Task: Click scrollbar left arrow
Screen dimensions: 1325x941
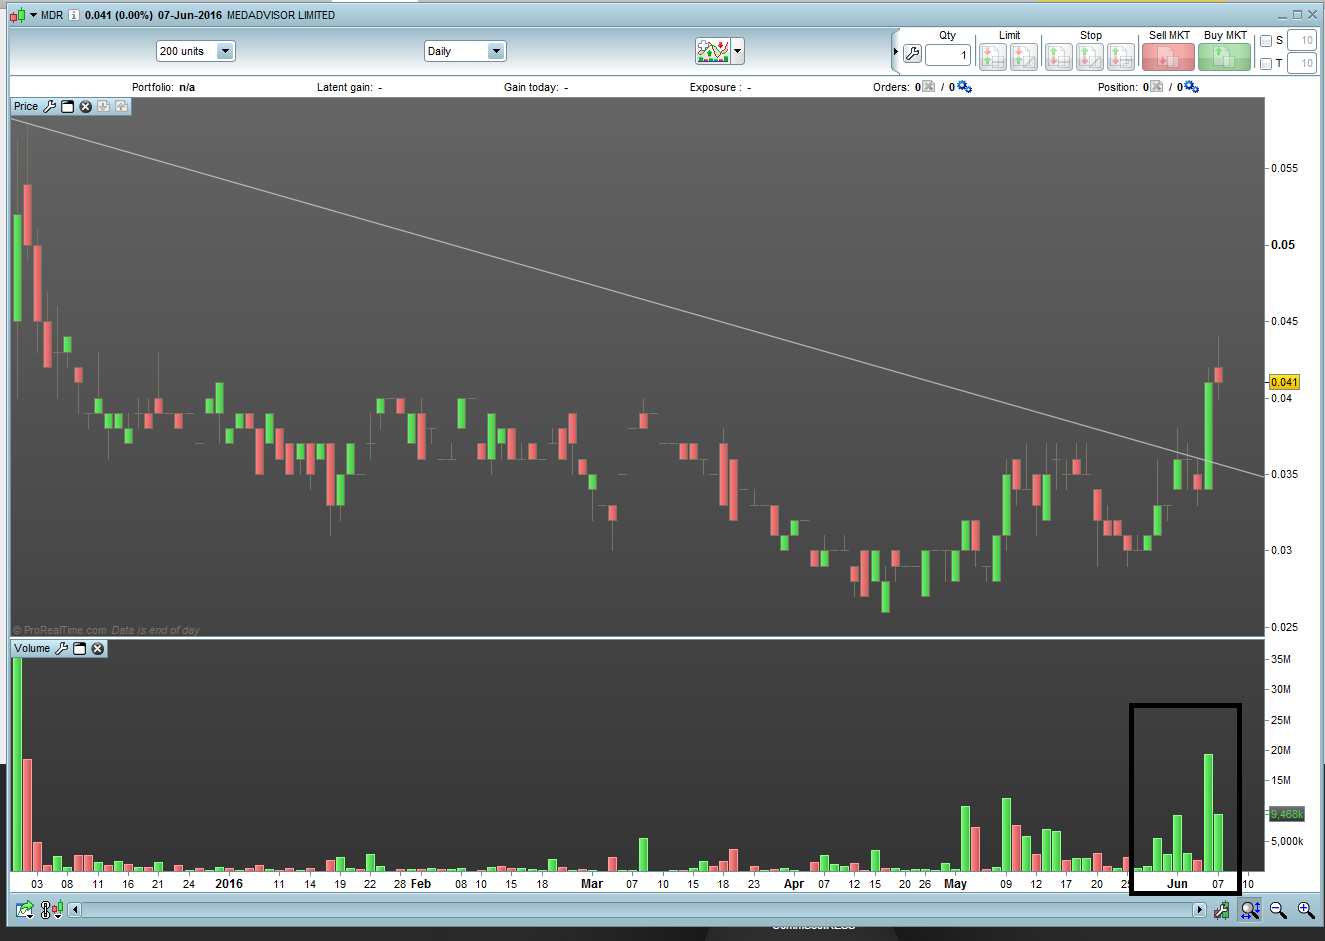Action: [x=75, y=909]
